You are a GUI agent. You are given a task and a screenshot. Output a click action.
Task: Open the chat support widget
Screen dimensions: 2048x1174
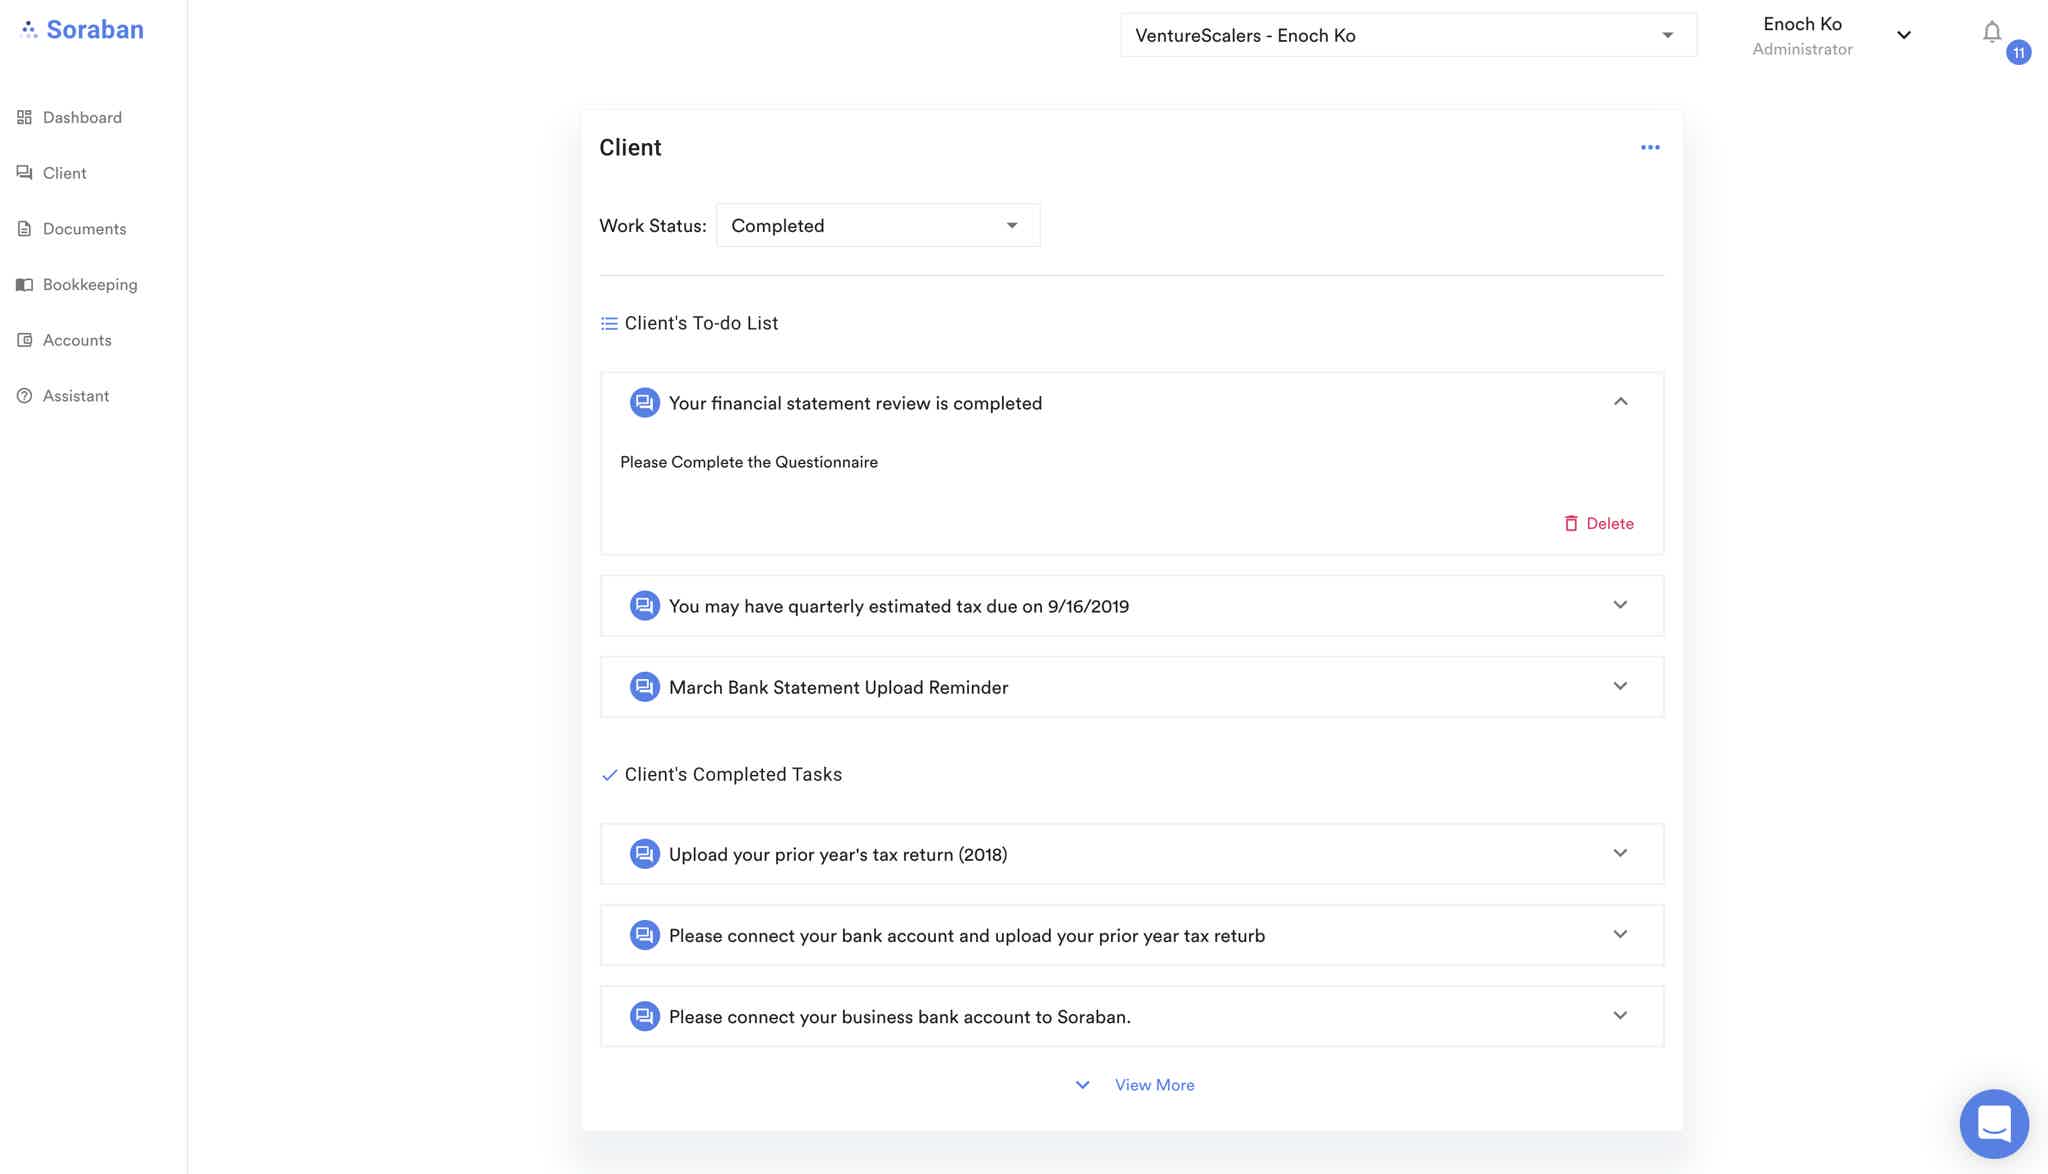point(1994,1123)
